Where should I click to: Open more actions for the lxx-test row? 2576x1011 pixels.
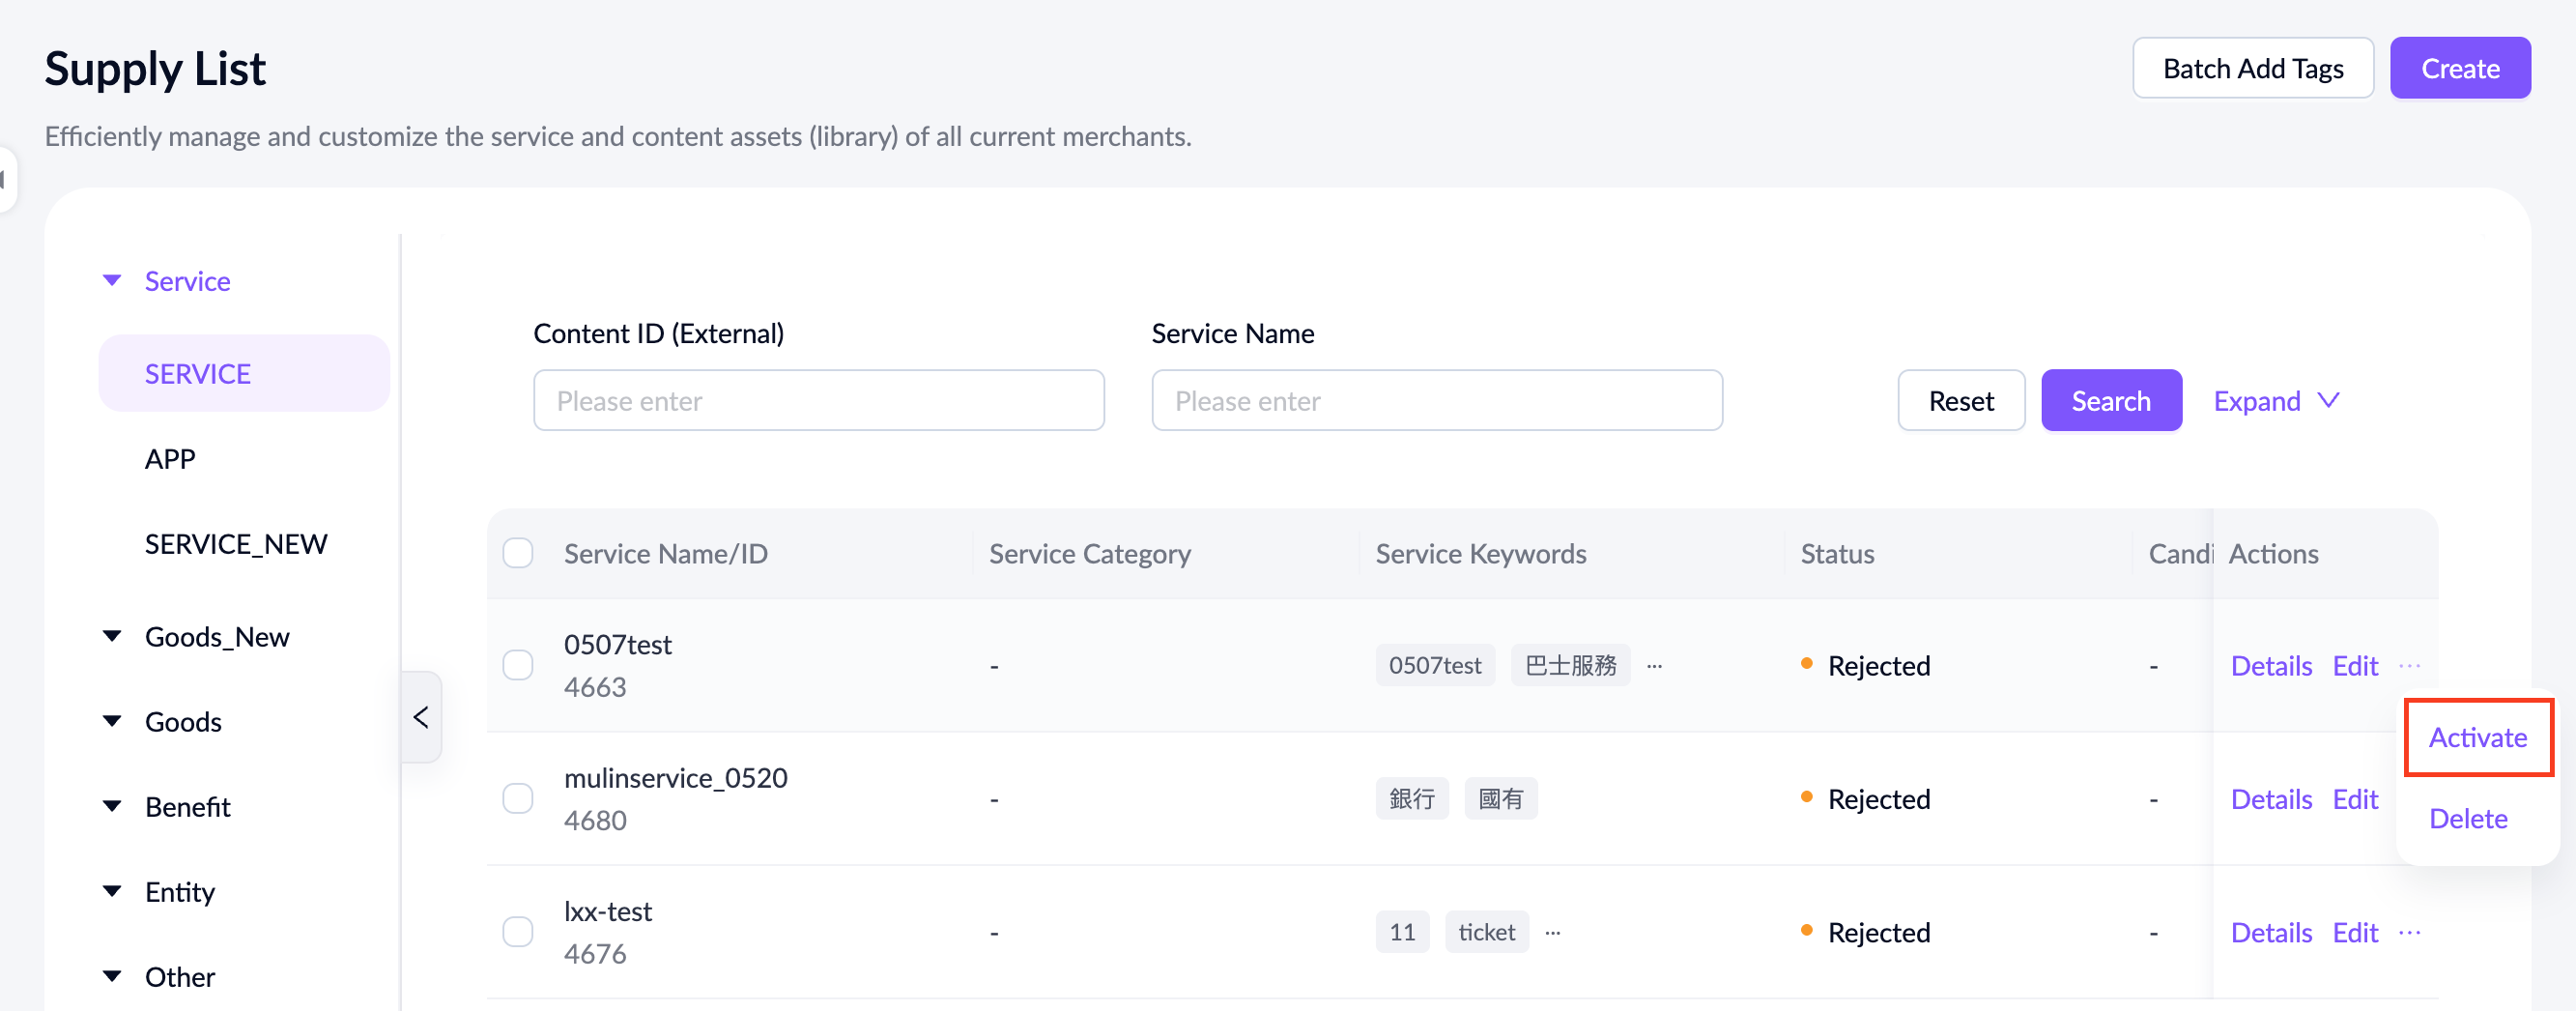pyautogui.click(x=2409, y=932)
